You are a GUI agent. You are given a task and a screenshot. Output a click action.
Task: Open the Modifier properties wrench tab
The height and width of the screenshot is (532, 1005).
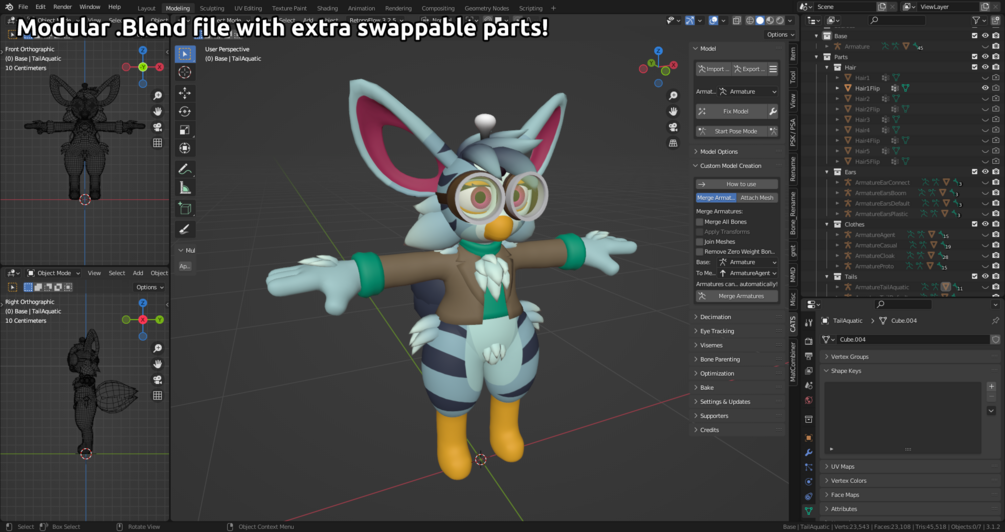click(809, 453)
